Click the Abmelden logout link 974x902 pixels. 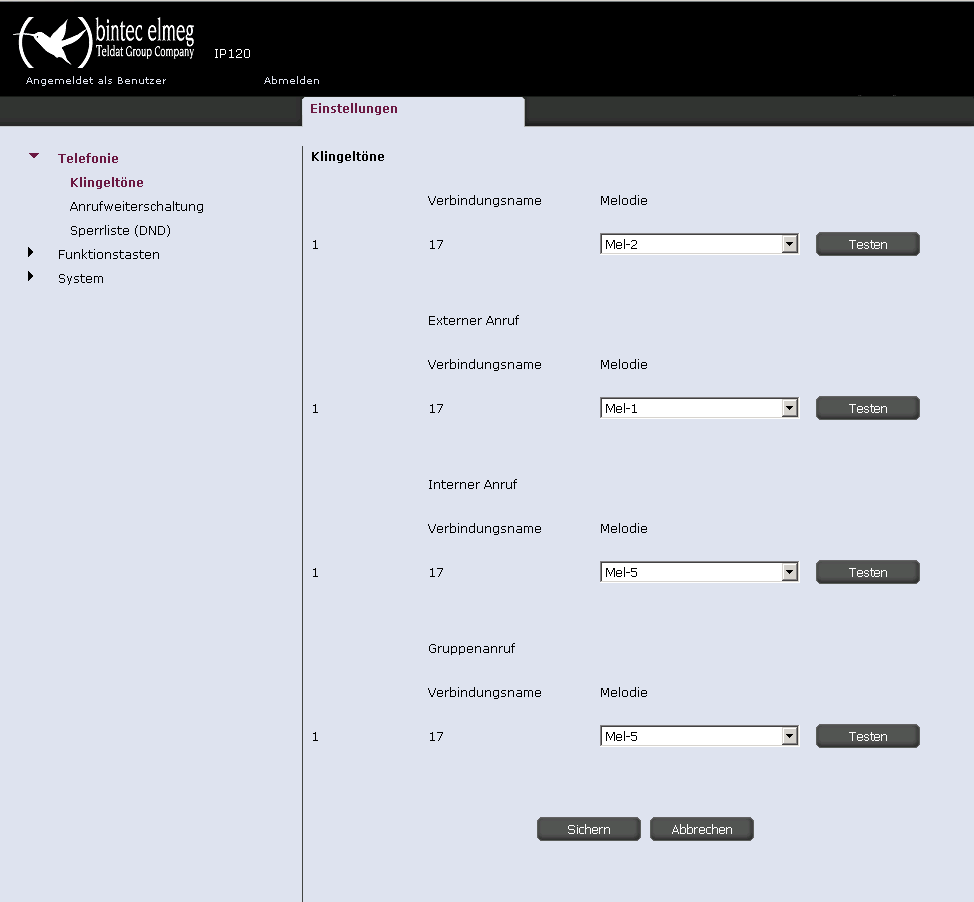(x=291, y=80)
